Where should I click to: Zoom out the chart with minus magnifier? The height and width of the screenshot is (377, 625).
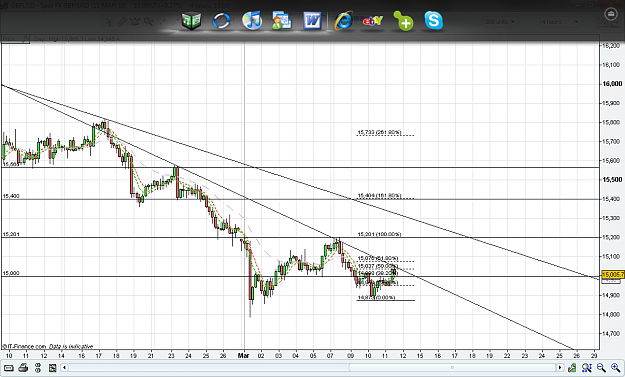[601, 367]
